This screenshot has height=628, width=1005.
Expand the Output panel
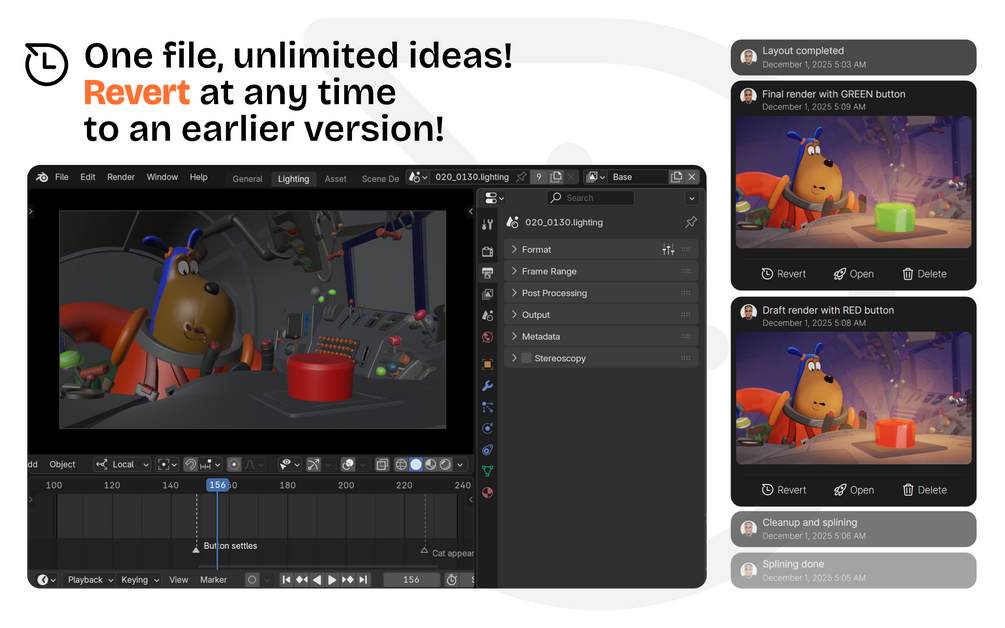601,315
